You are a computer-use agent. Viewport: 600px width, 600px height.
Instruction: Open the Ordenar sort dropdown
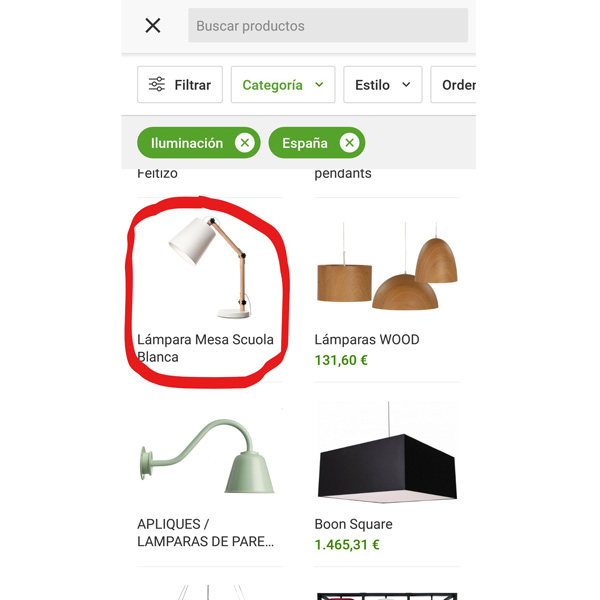coord(453,85)
